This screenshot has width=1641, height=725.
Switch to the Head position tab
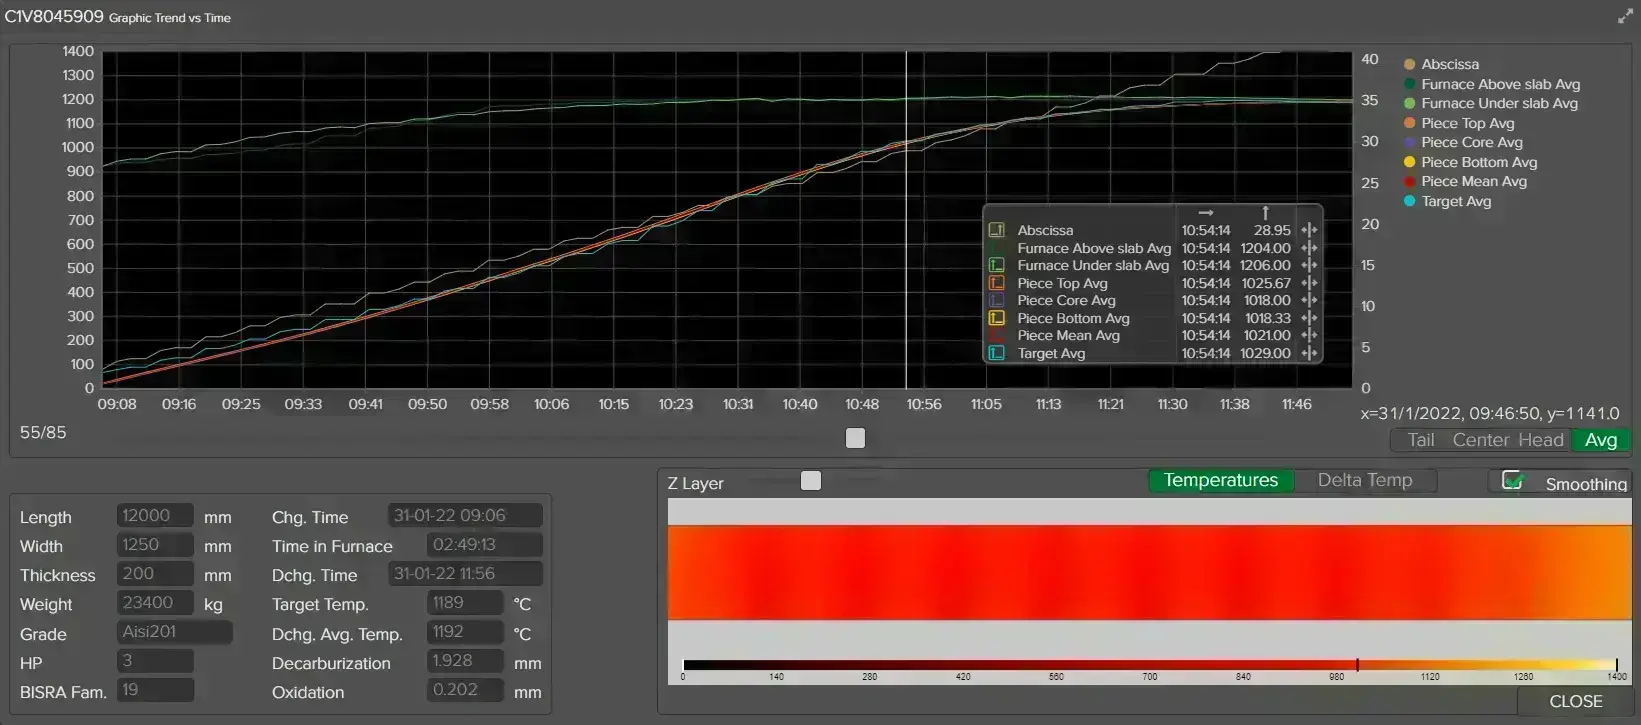click(1541, 440)
